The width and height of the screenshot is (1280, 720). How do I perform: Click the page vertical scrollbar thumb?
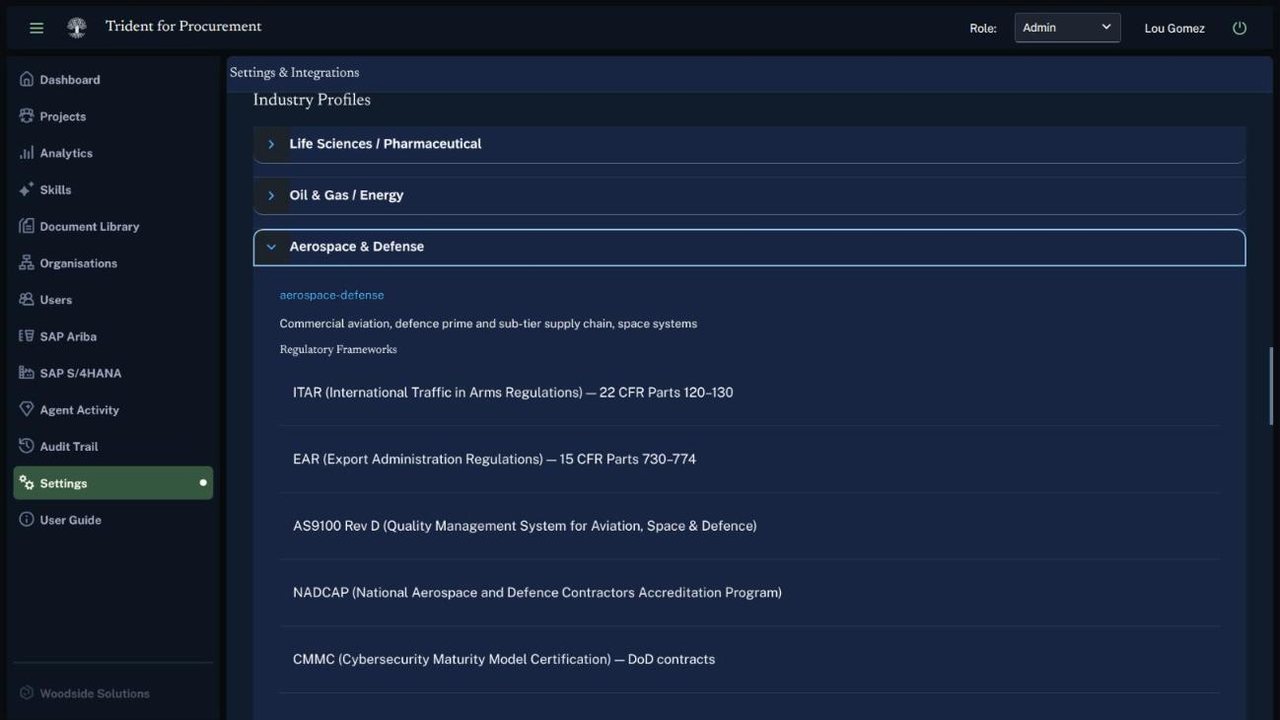[x=1272, y=387]
